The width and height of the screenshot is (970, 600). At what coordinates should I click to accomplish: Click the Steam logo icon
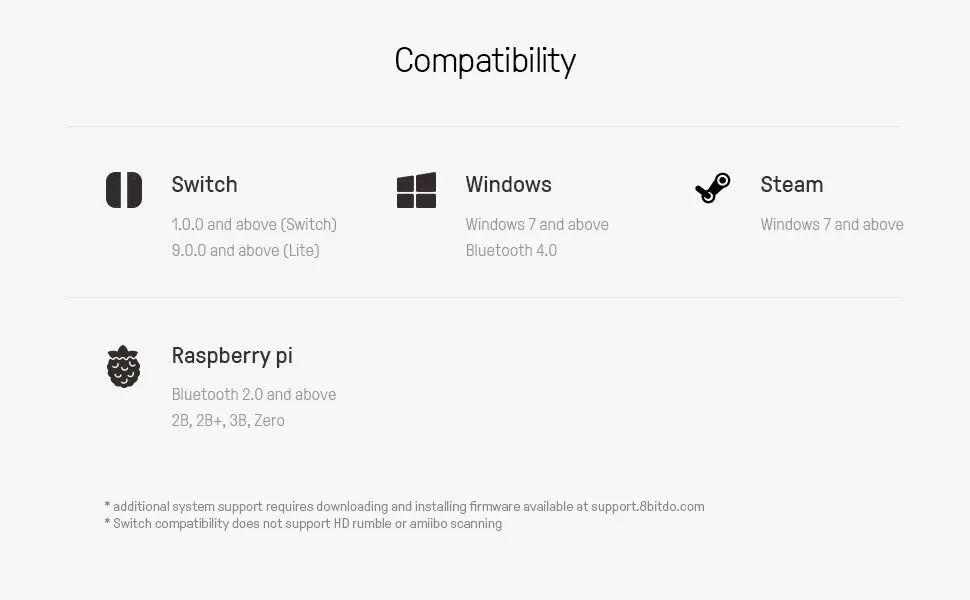pos(713,188)
